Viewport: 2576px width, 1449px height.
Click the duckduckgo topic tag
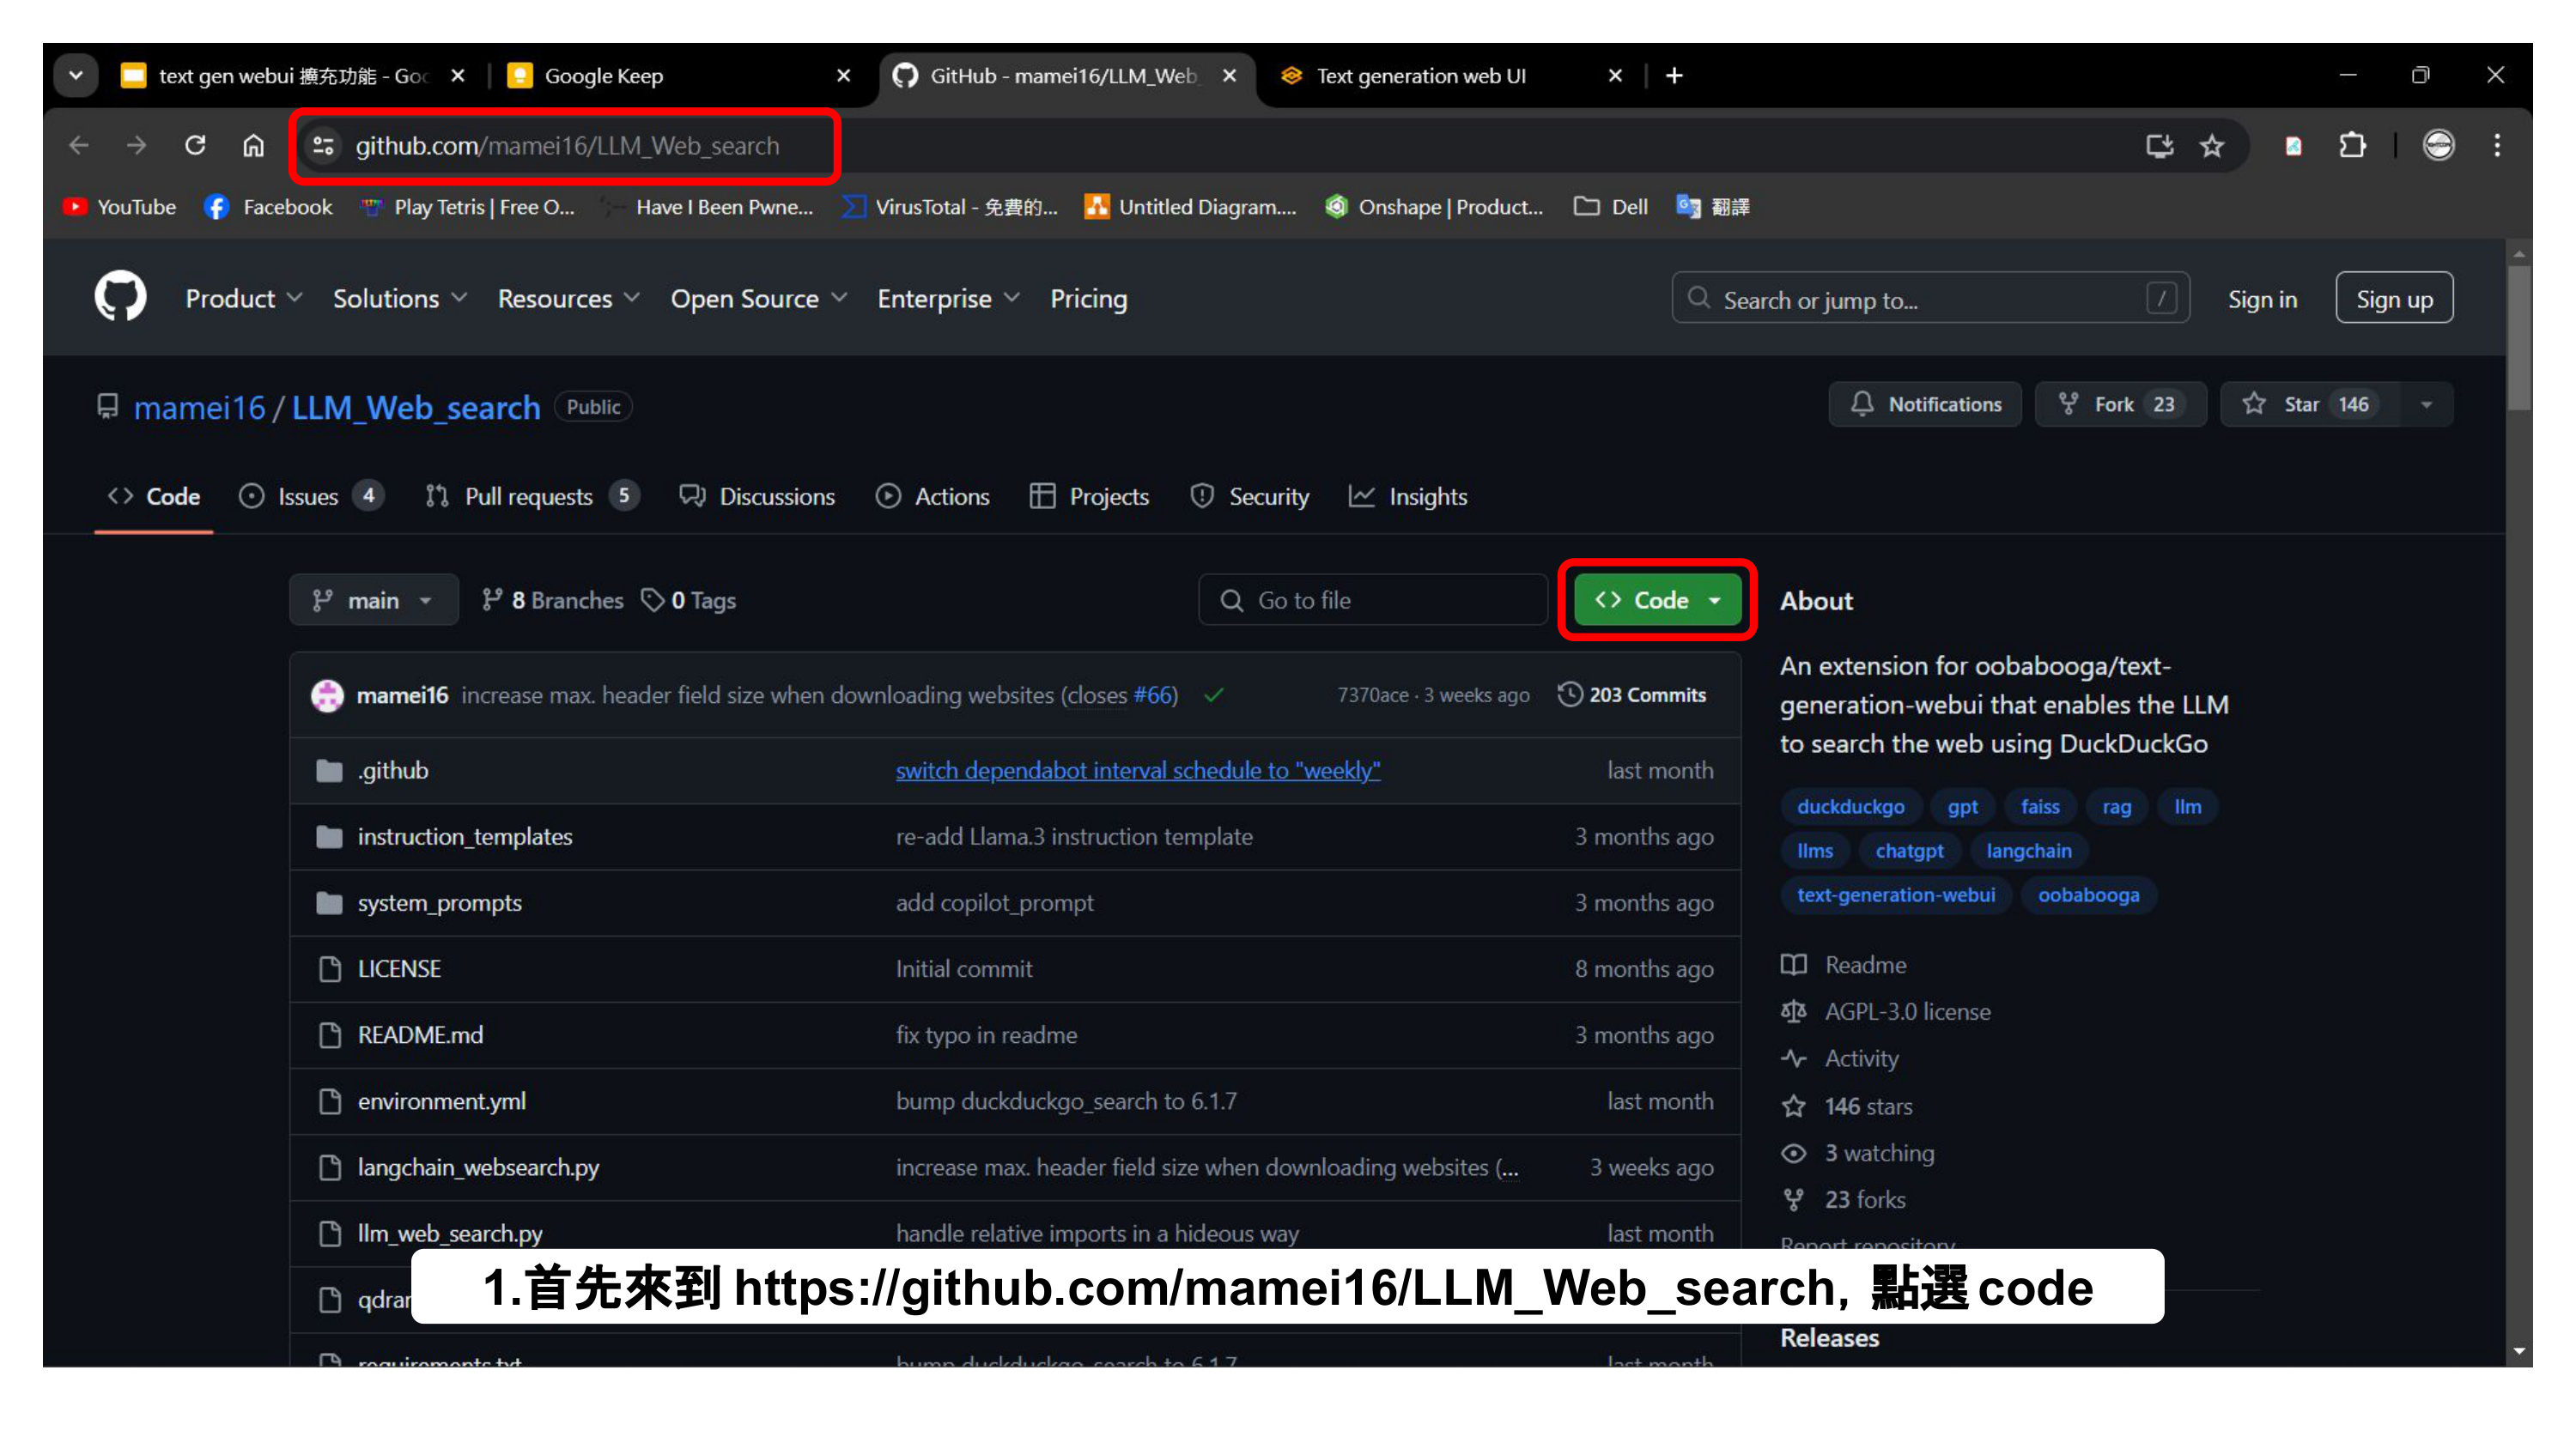coord(1850,806)
